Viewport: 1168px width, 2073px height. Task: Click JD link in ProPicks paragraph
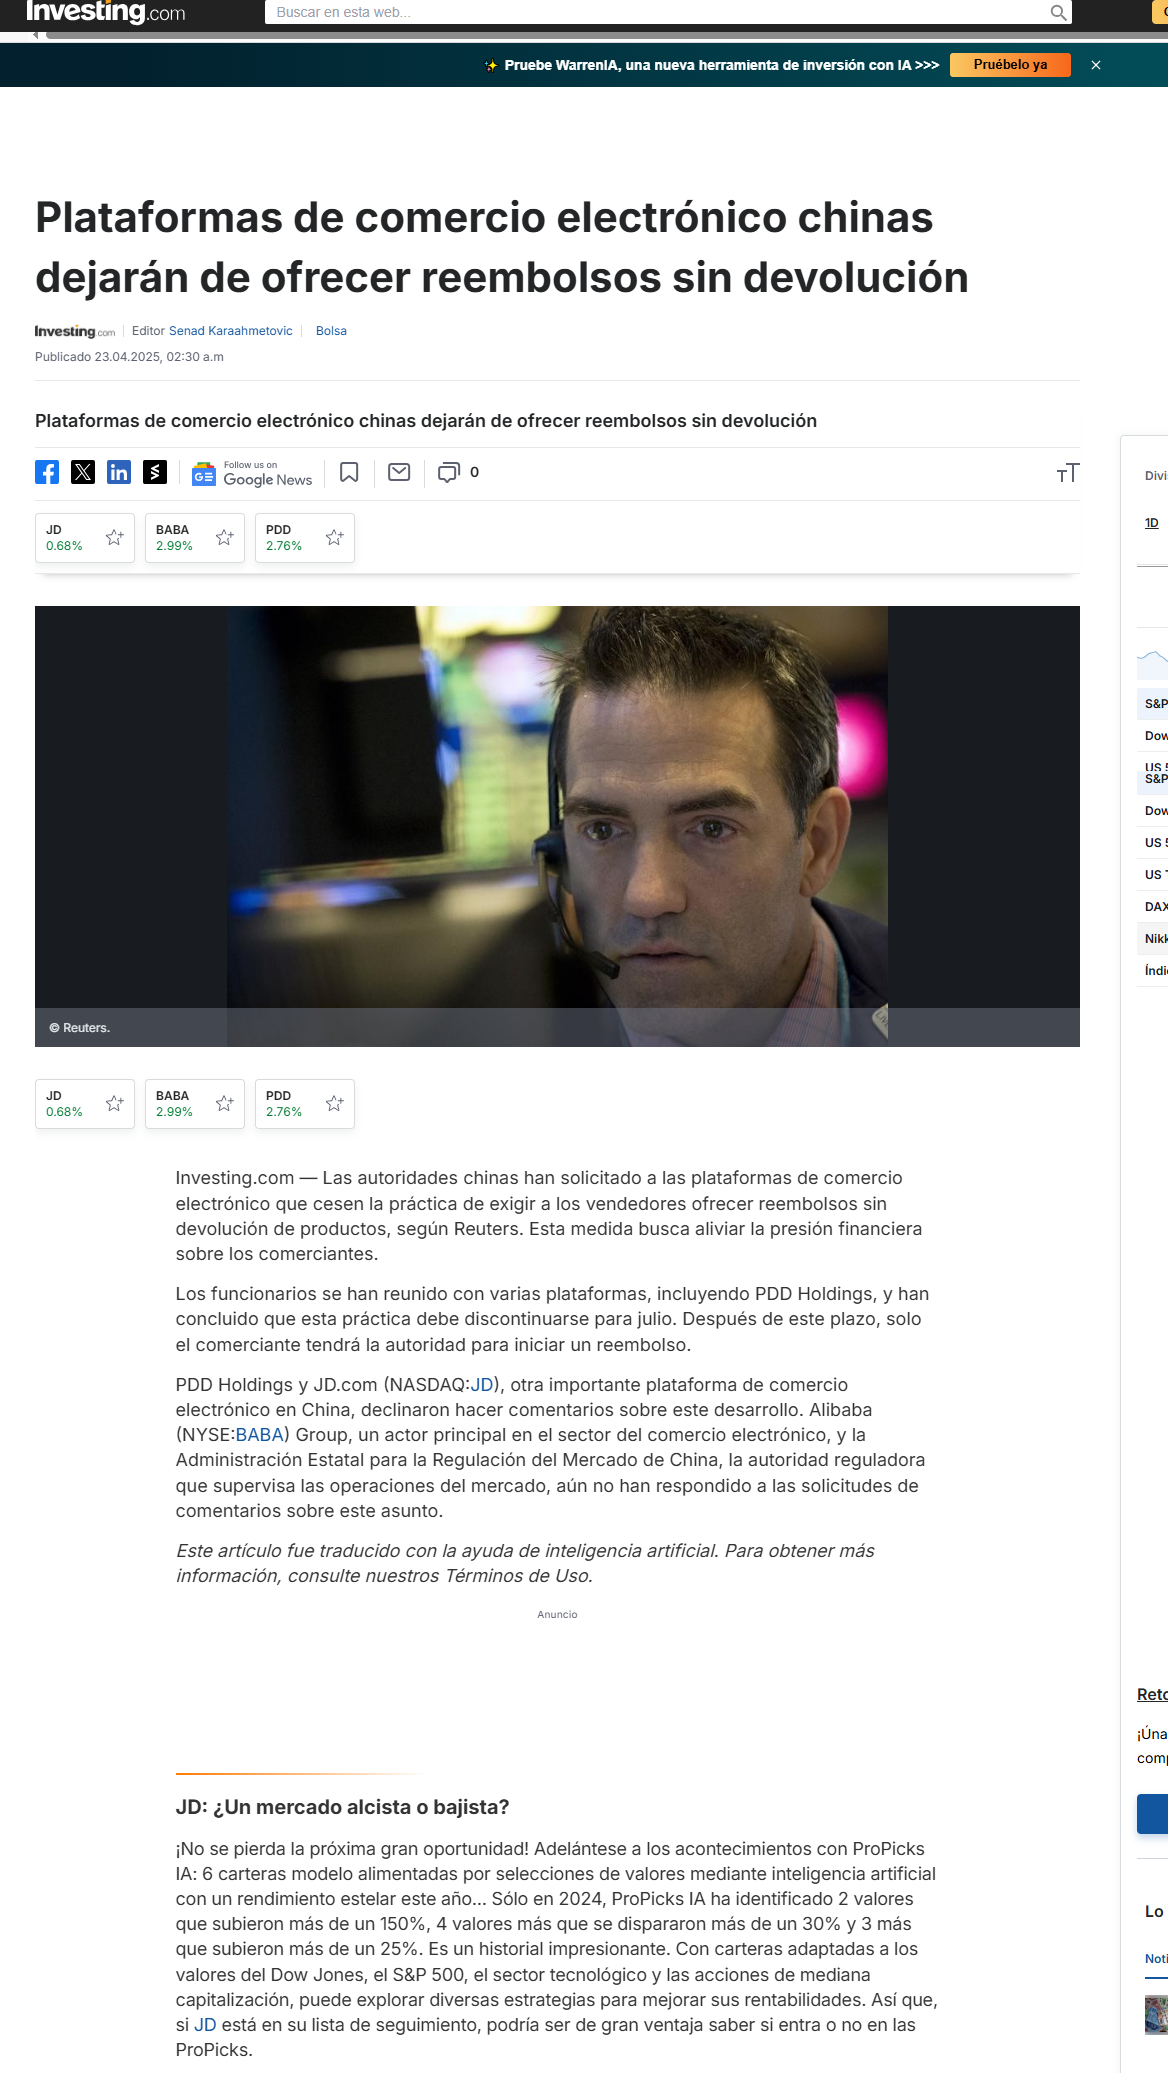coord(205,2025)
